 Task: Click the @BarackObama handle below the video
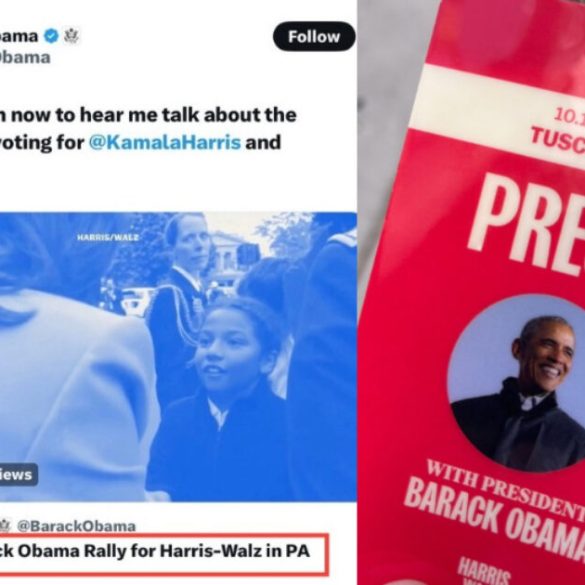click(x=76, y=526)
